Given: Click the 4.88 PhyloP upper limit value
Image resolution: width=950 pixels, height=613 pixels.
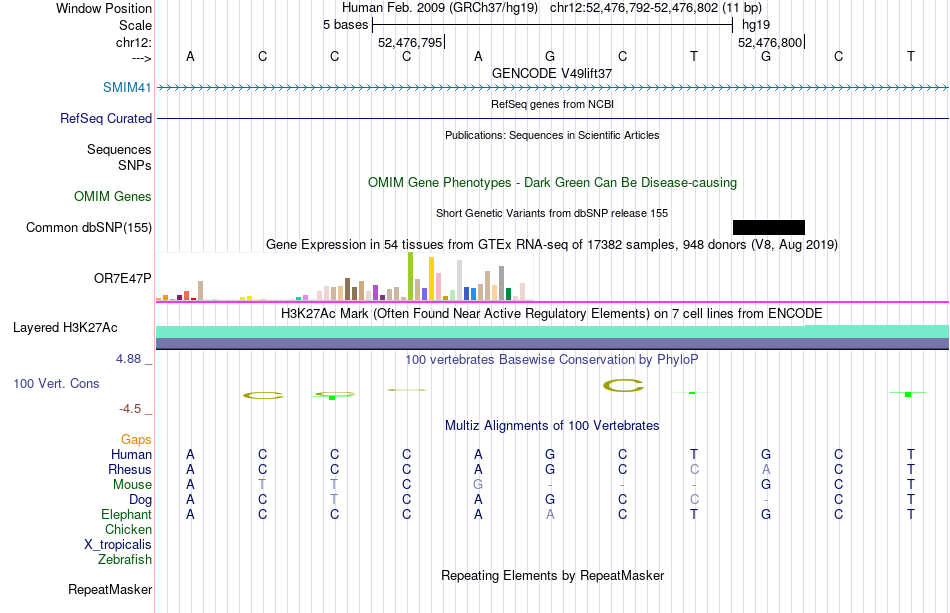Looking at the screenshot, I should tap(128, 359).
